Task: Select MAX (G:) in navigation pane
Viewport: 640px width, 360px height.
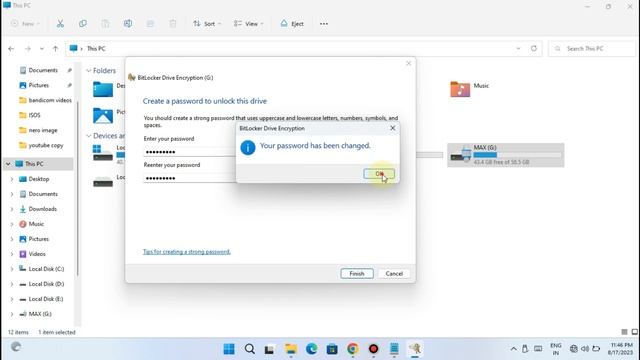Action: click(40, 314)
